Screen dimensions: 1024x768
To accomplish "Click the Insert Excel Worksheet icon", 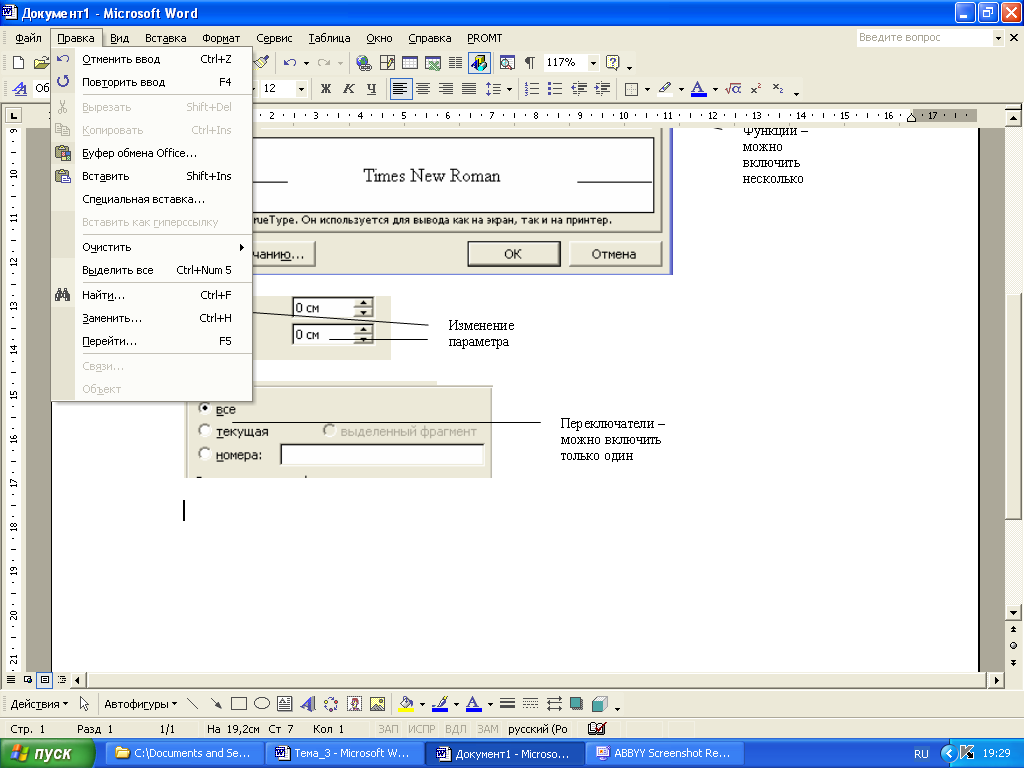I will pos(432,63).
